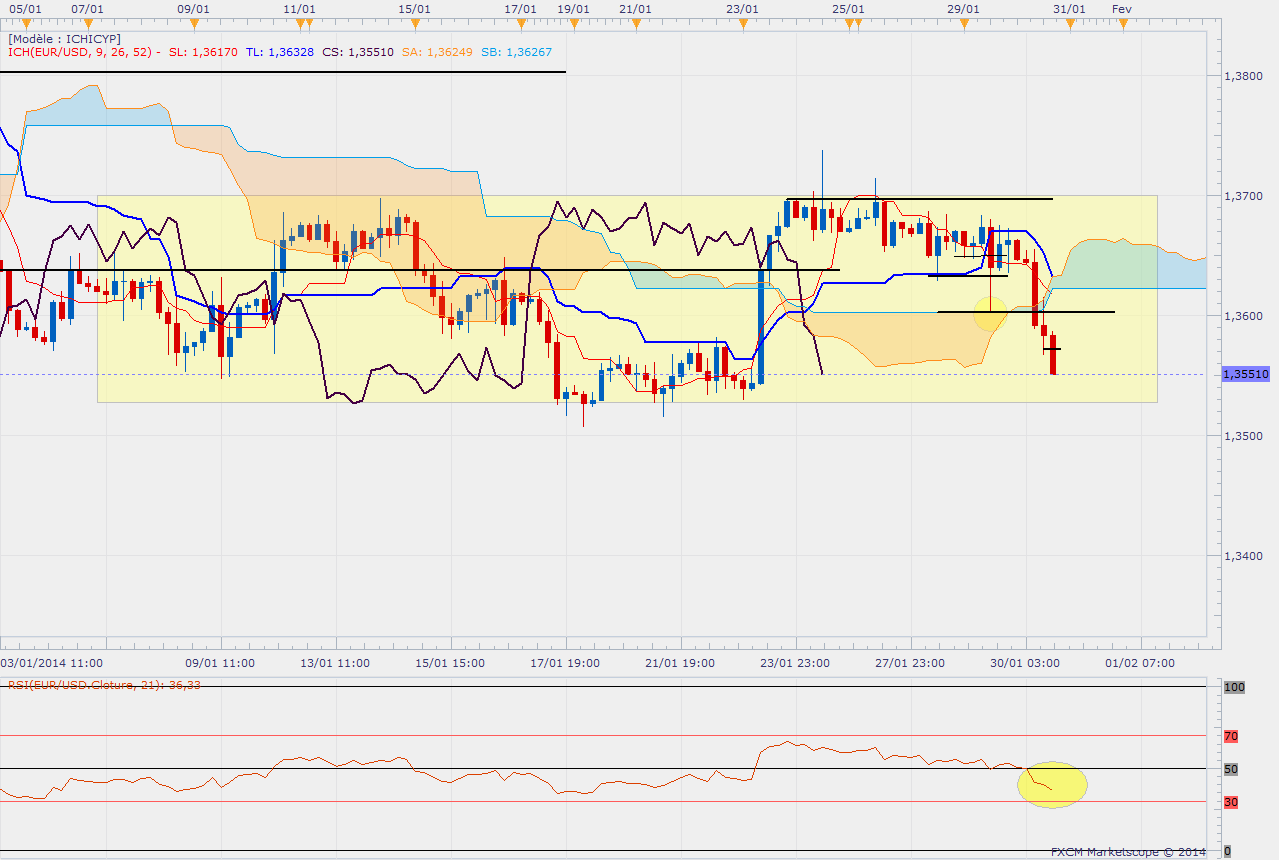Screen dimensions: 1279x860
Task: Click the 15/01 15:00 time axis label
Action: click(x=450, y=663)
